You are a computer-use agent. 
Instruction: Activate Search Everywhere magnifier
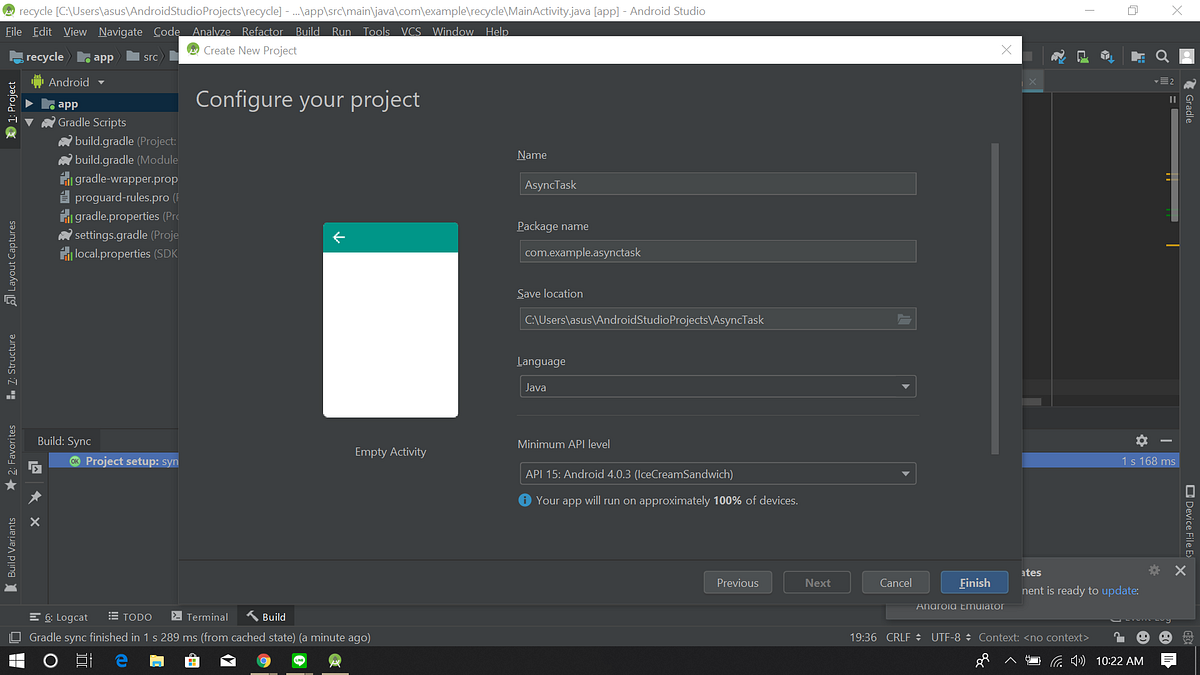point(1161,56)
